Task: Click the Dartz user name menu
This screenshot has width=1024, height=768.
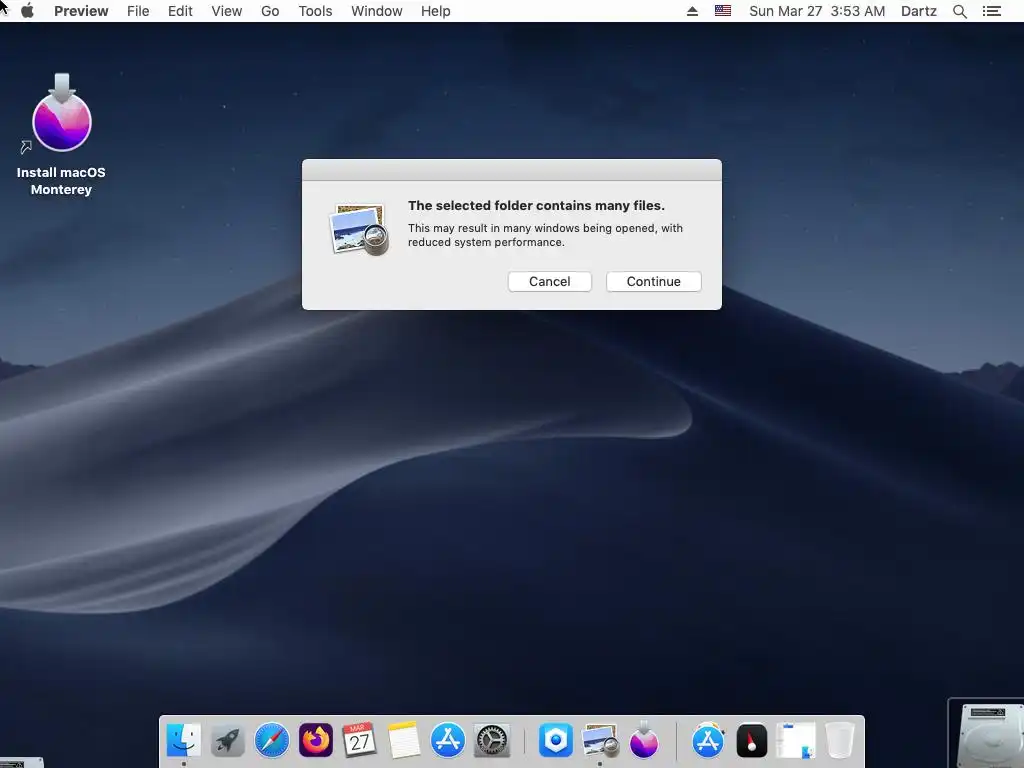Action: [x=918, y=11]
